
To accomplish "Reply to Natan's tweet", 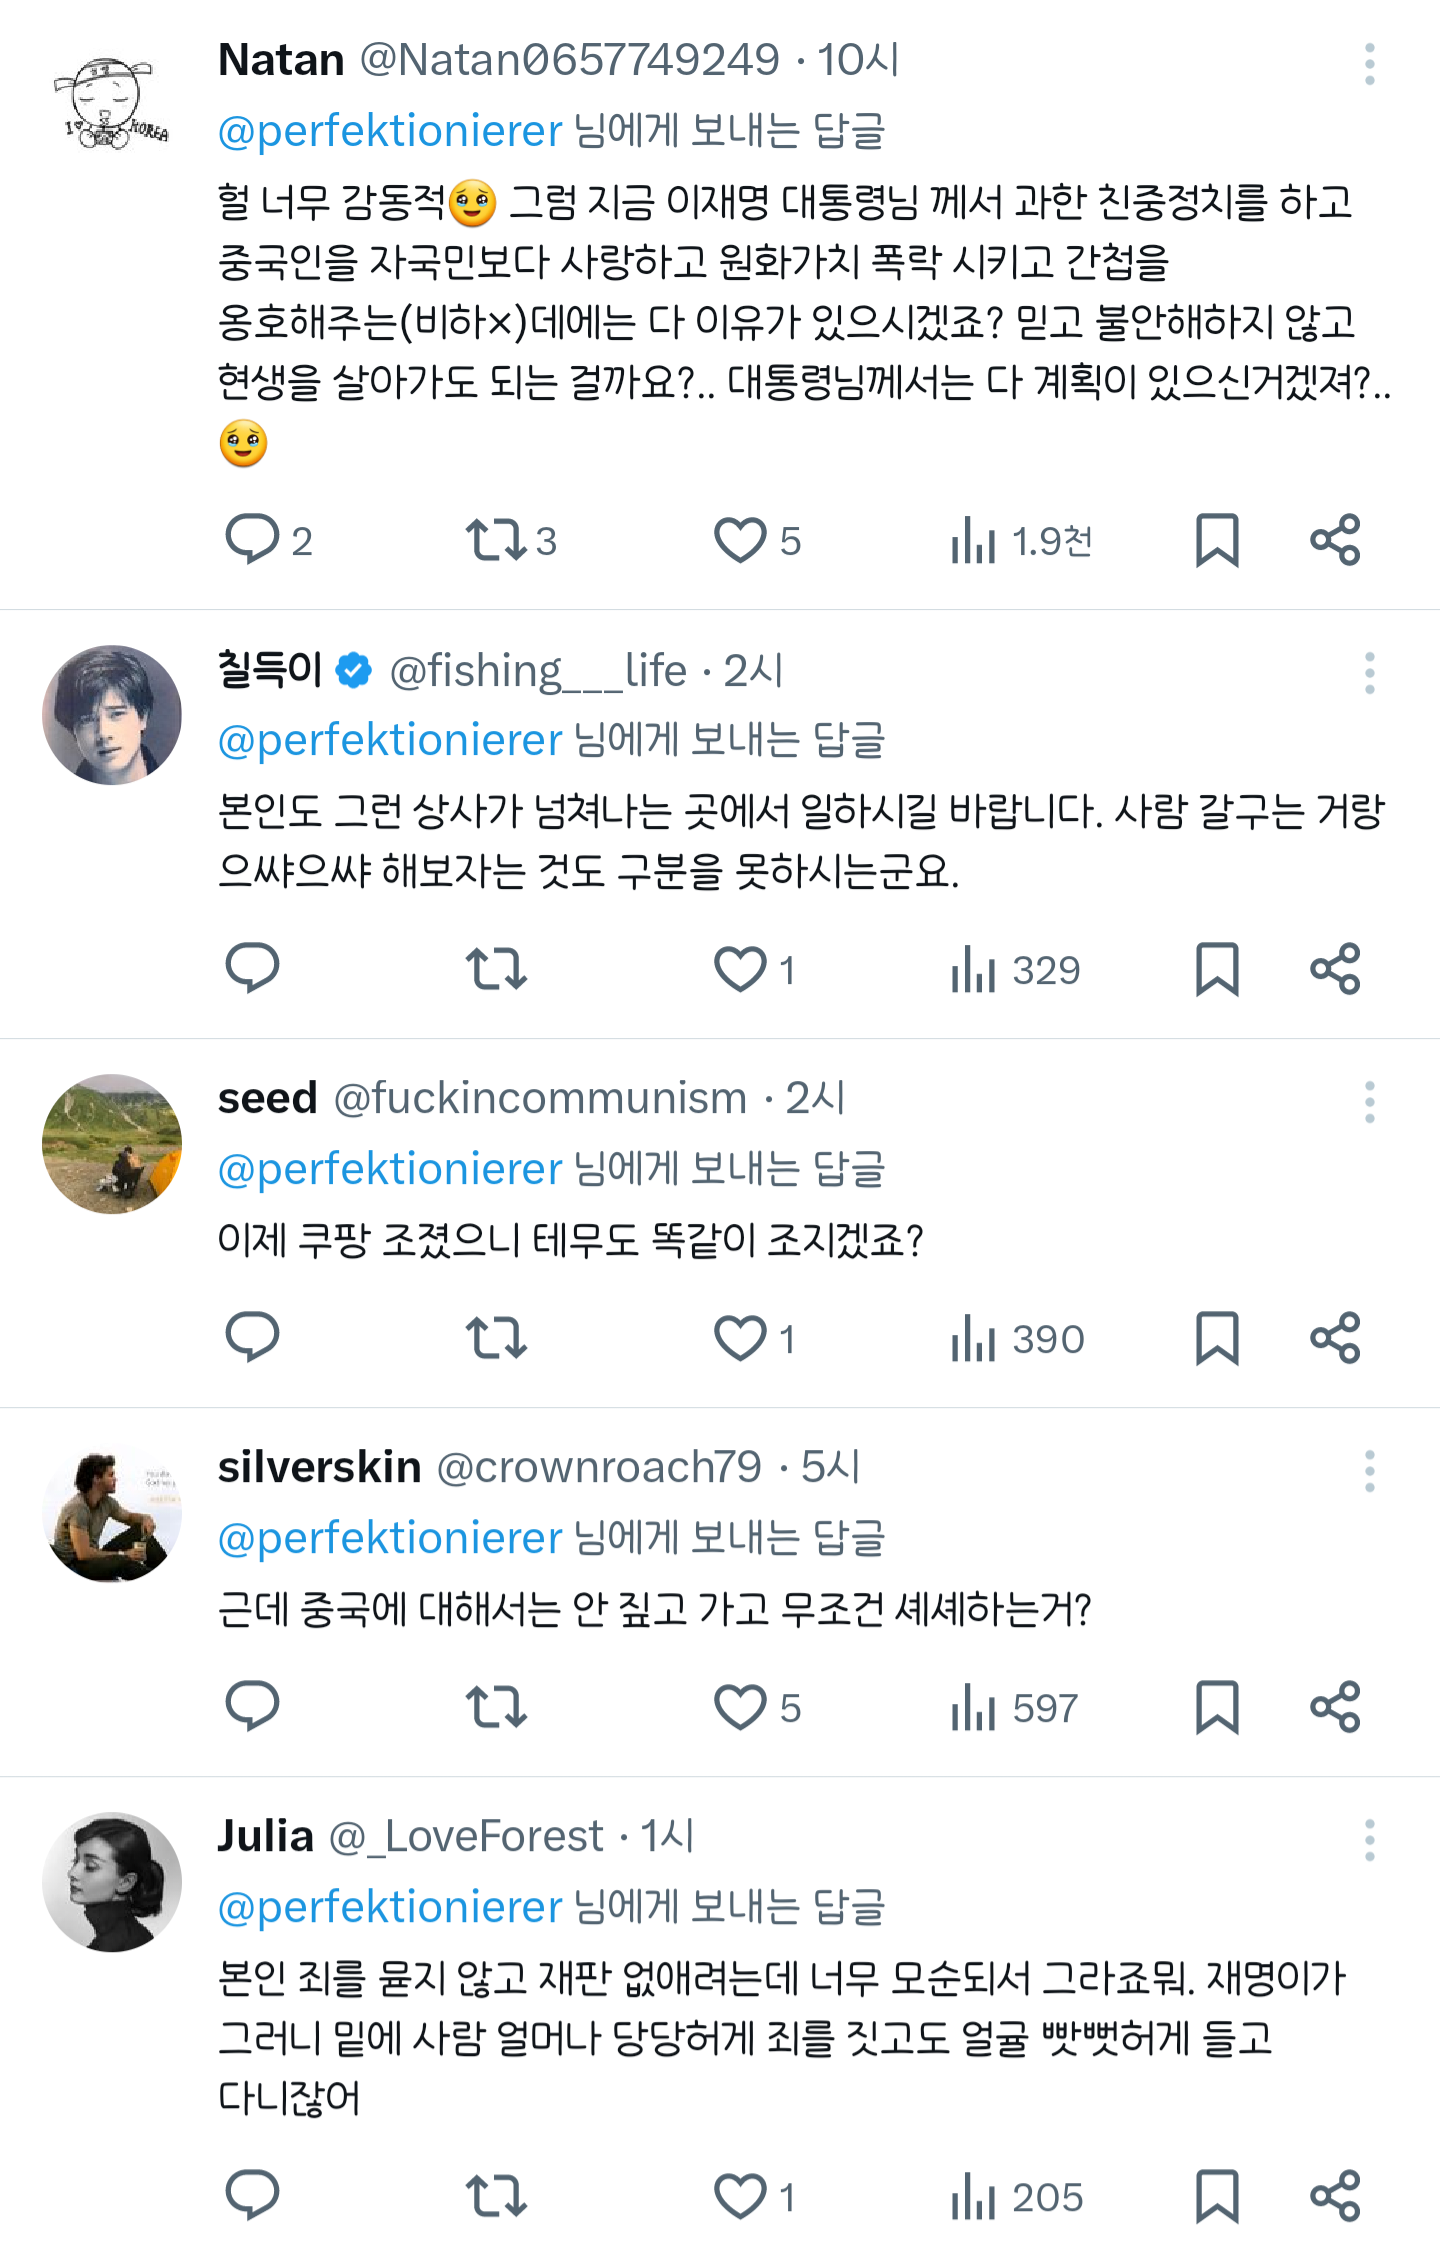I will pyautogui.click(x=252, y=540).
